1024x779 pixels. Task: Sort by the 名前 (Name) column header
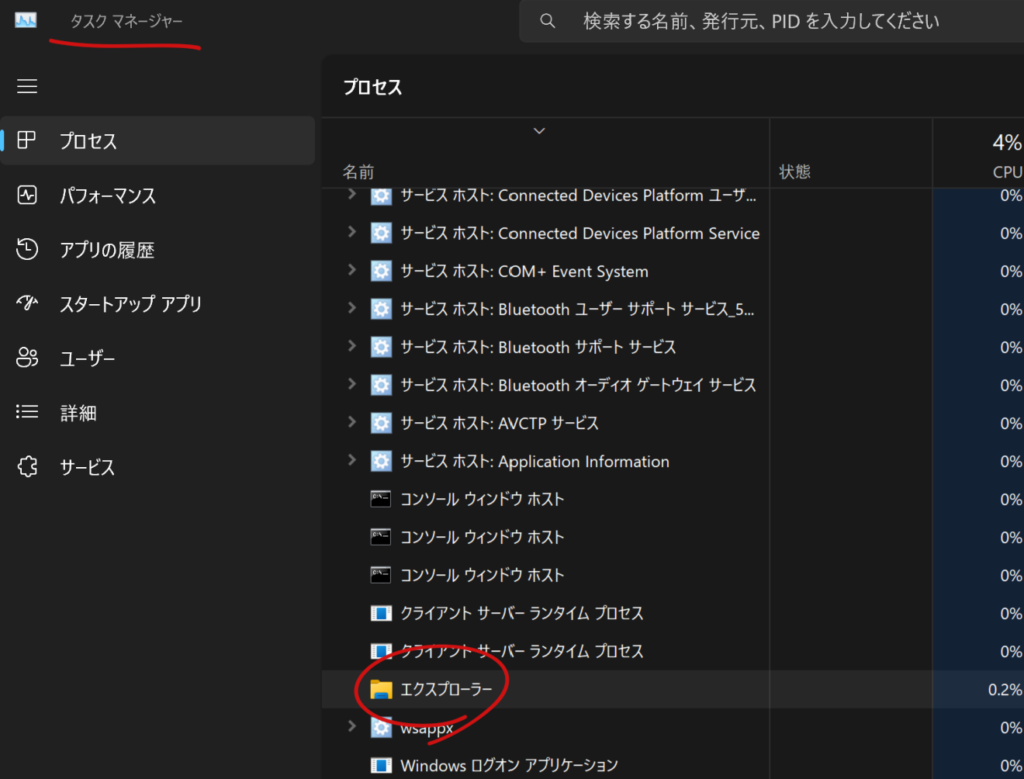click(x=359, y=172)
